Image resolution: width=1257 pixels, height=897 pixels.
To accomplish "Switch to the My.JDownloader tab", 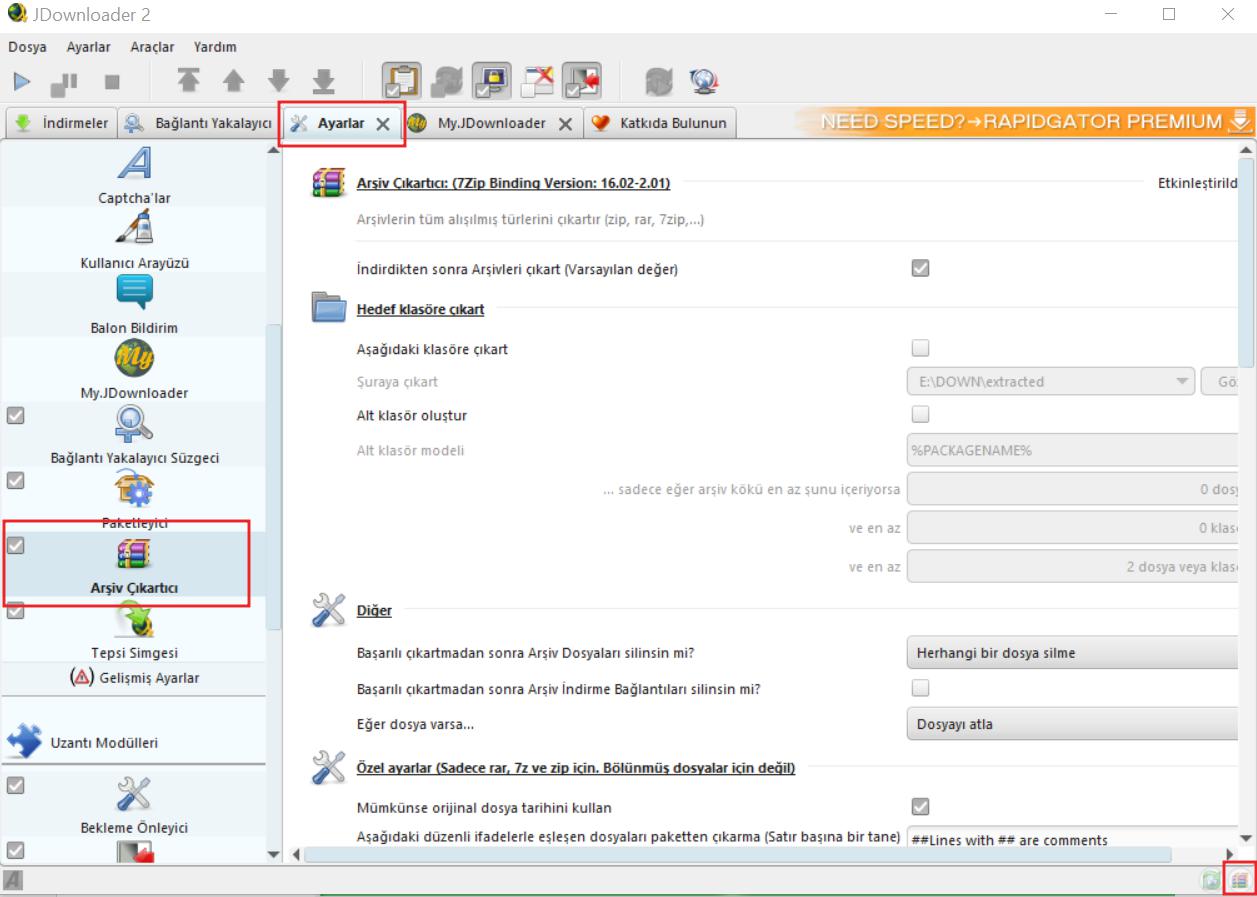I will coord(492,123).
